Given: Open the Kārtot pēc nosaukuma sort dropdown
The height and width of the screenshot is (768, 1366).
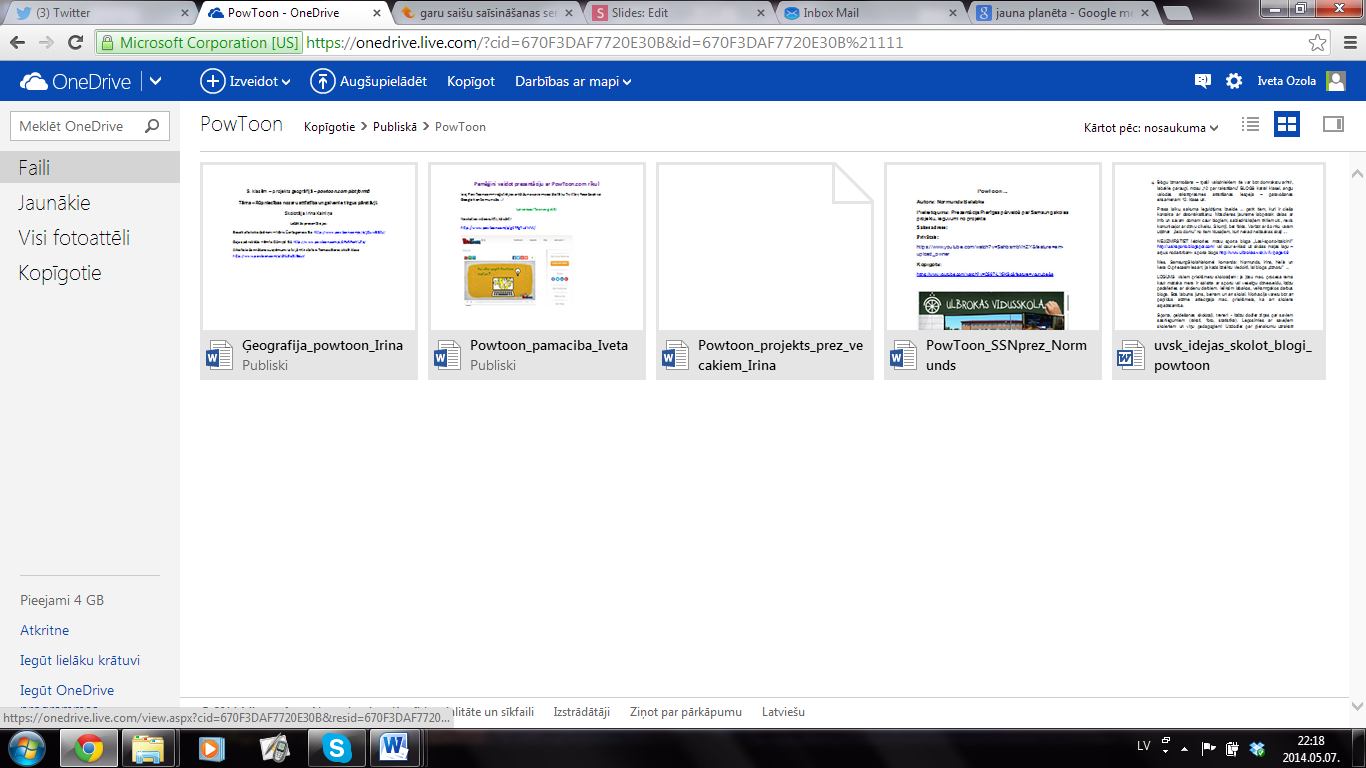Looking at the screenshot, I should tap(1151, 127).
